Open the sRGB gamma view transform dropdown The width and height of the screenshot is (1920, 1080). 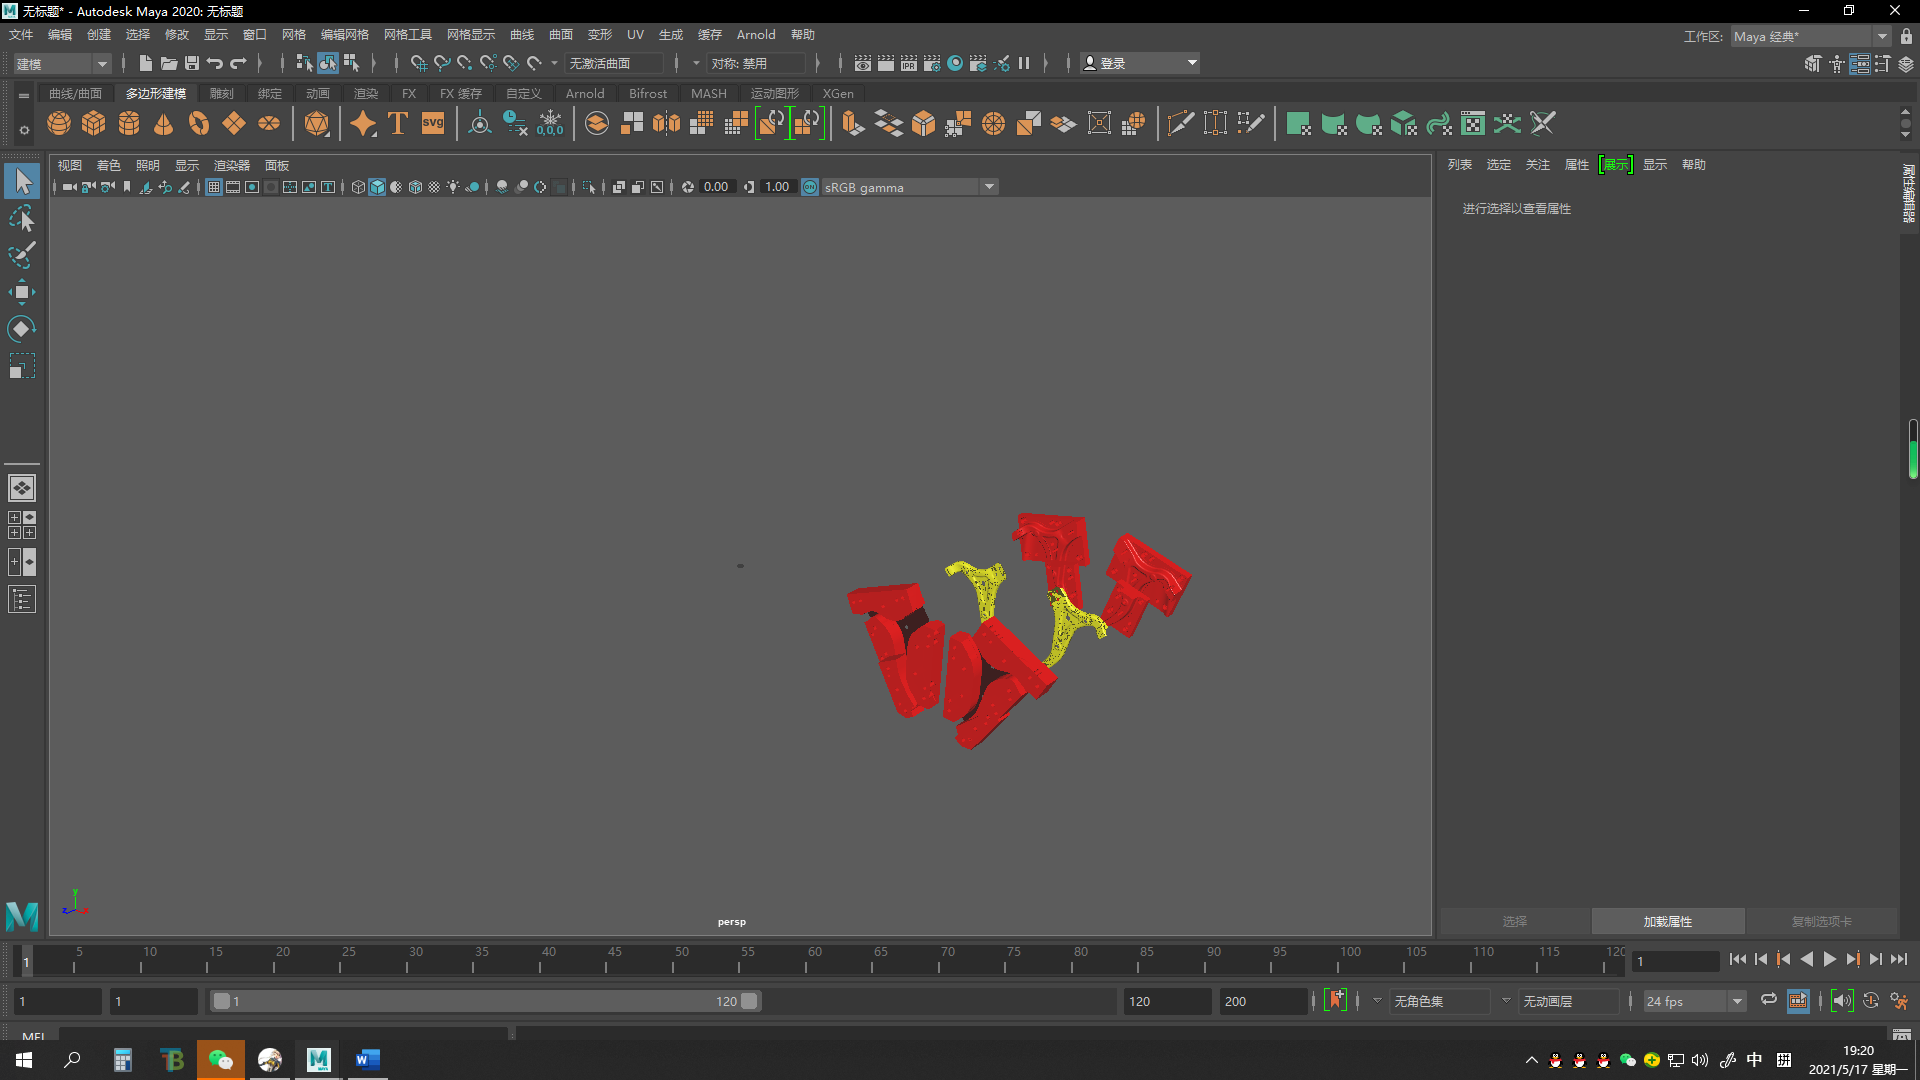(x=989, y=187)
